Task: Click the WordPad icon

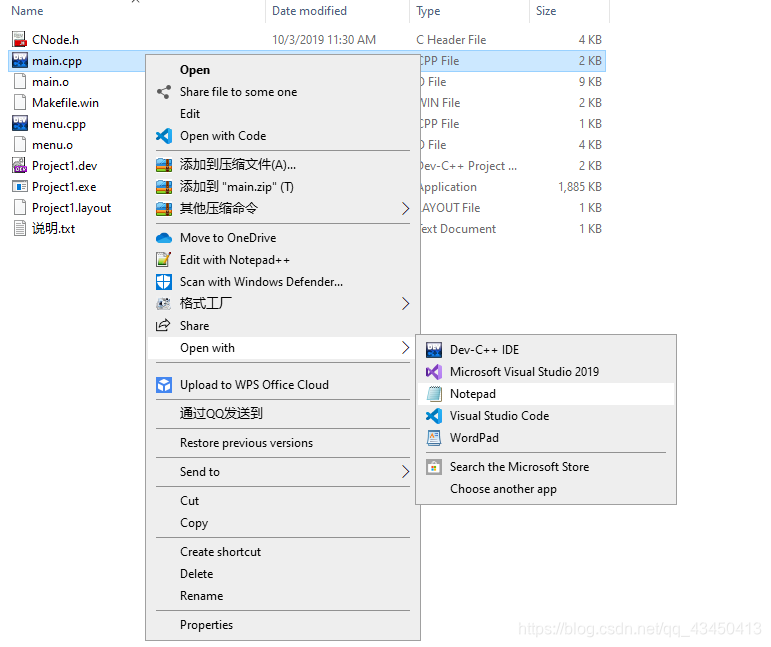Action: (434, 438)
